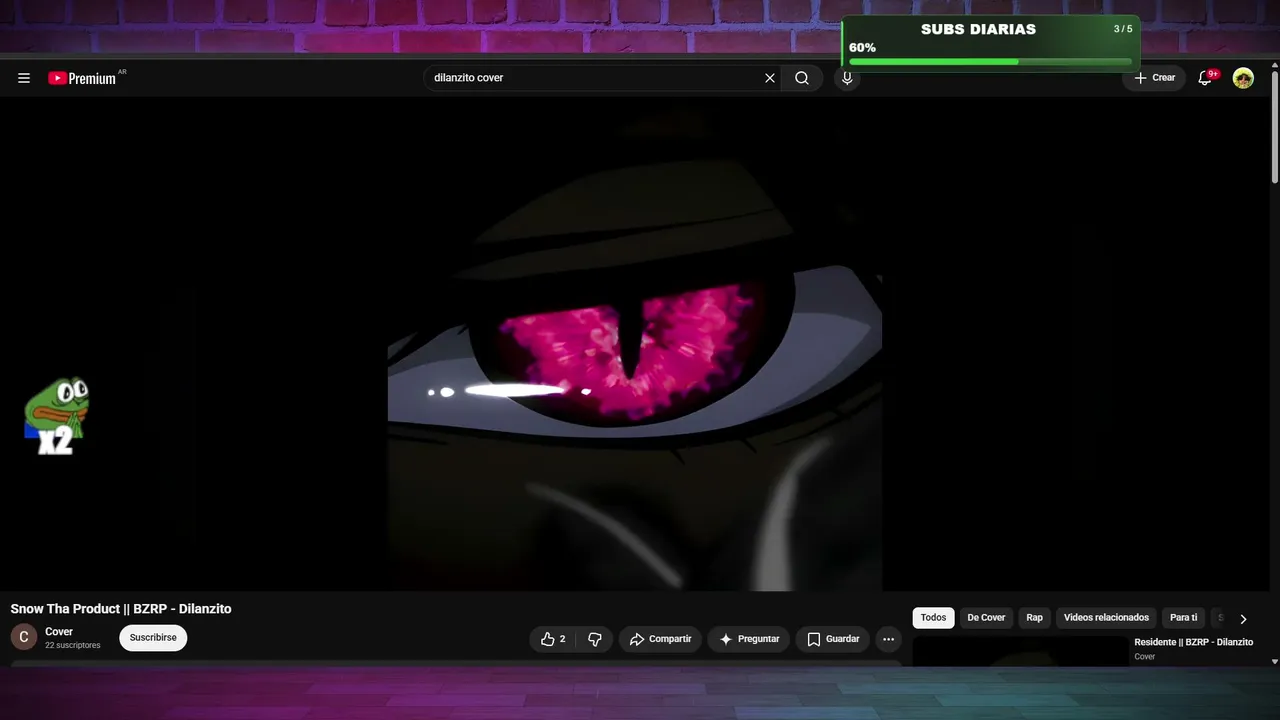Open the Preguntar AI button
Screen dimensions: 1280x720
749,639
